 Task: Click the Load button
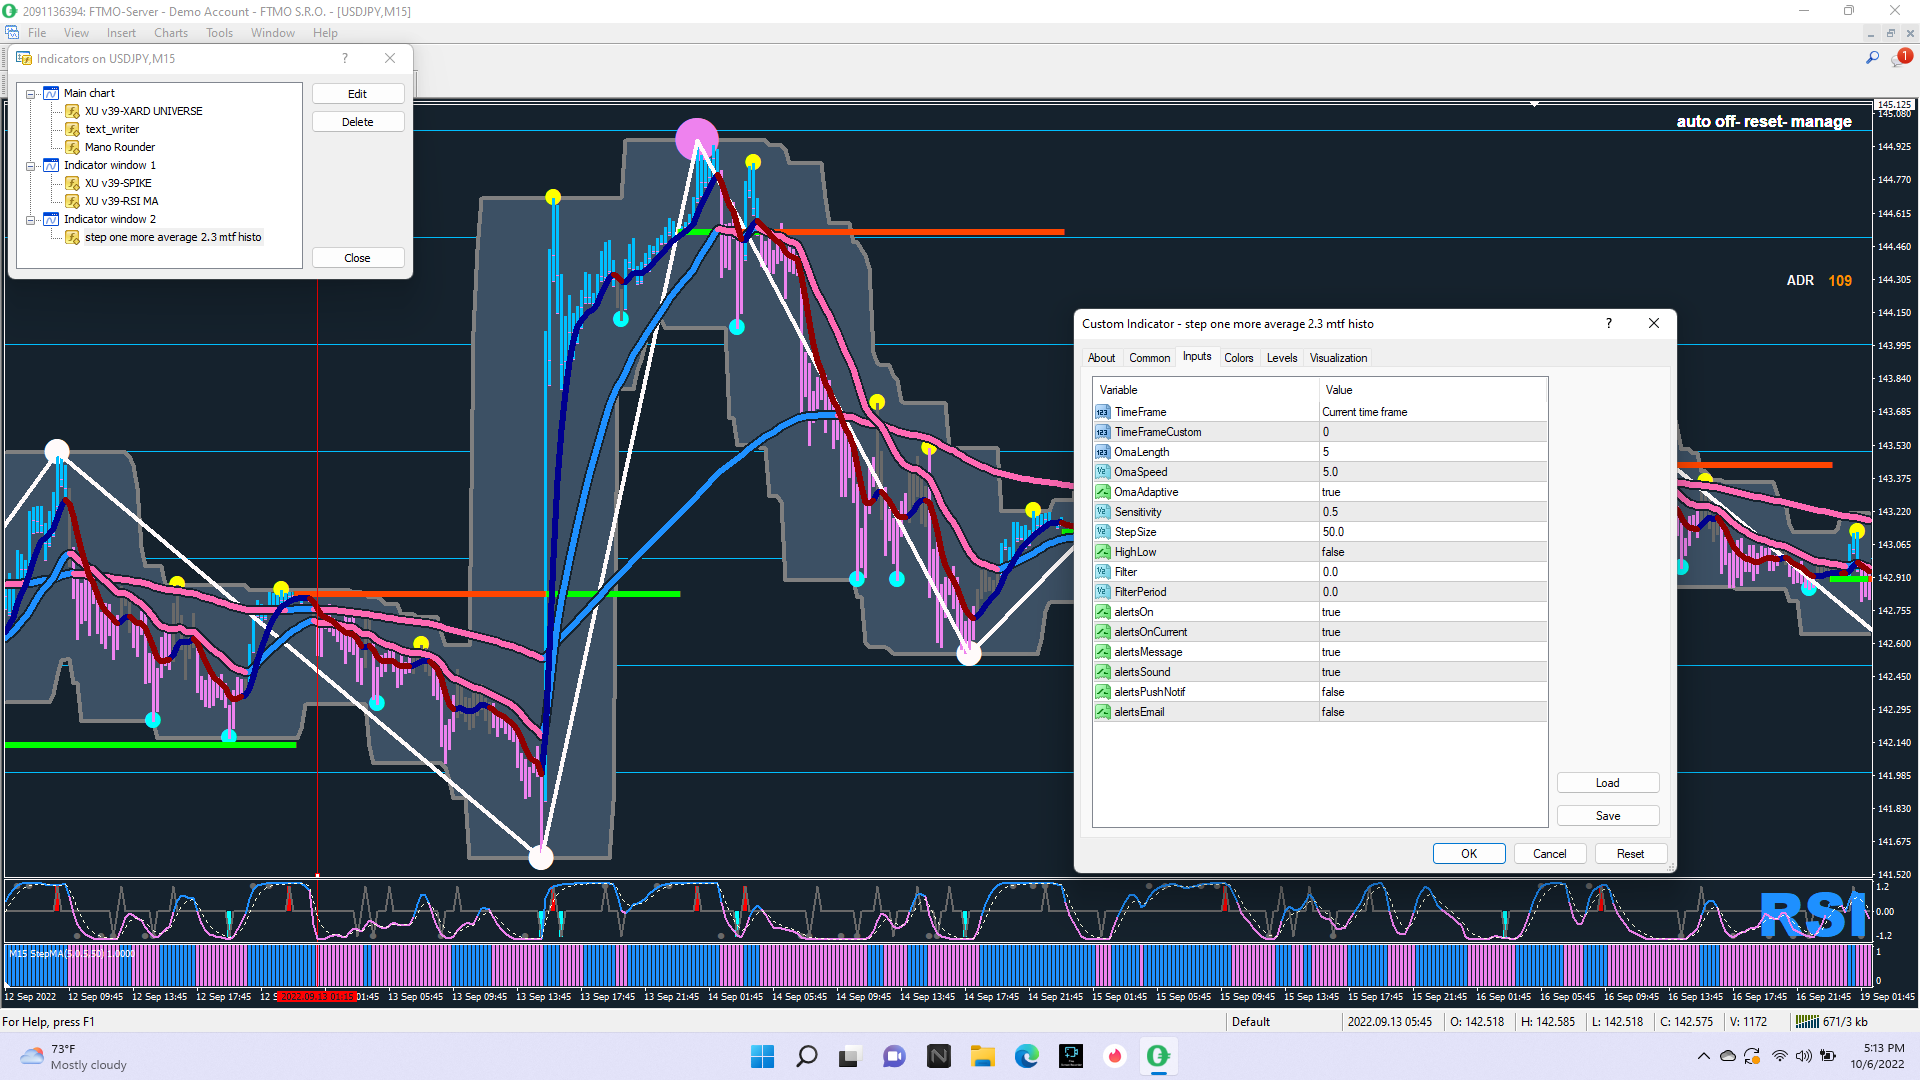(1607, 783)
